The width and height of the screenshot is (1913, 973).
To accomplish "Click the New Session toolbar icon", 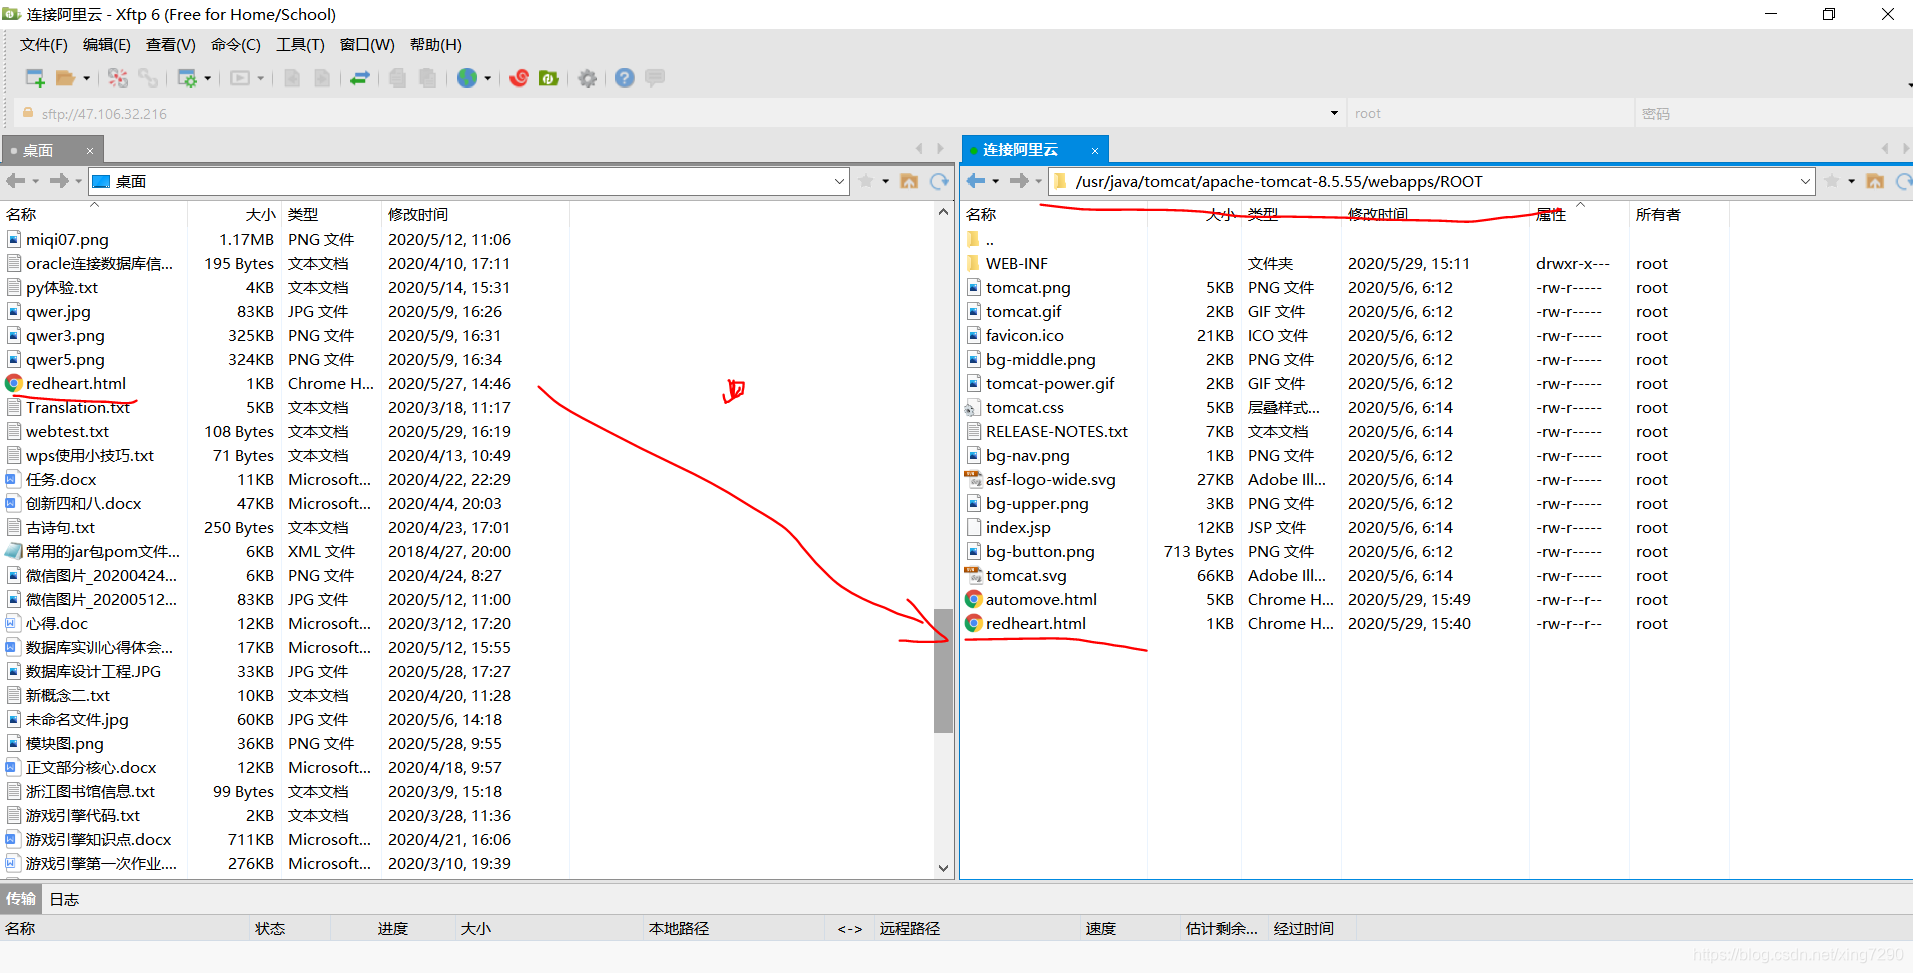I will pos(35,78).
